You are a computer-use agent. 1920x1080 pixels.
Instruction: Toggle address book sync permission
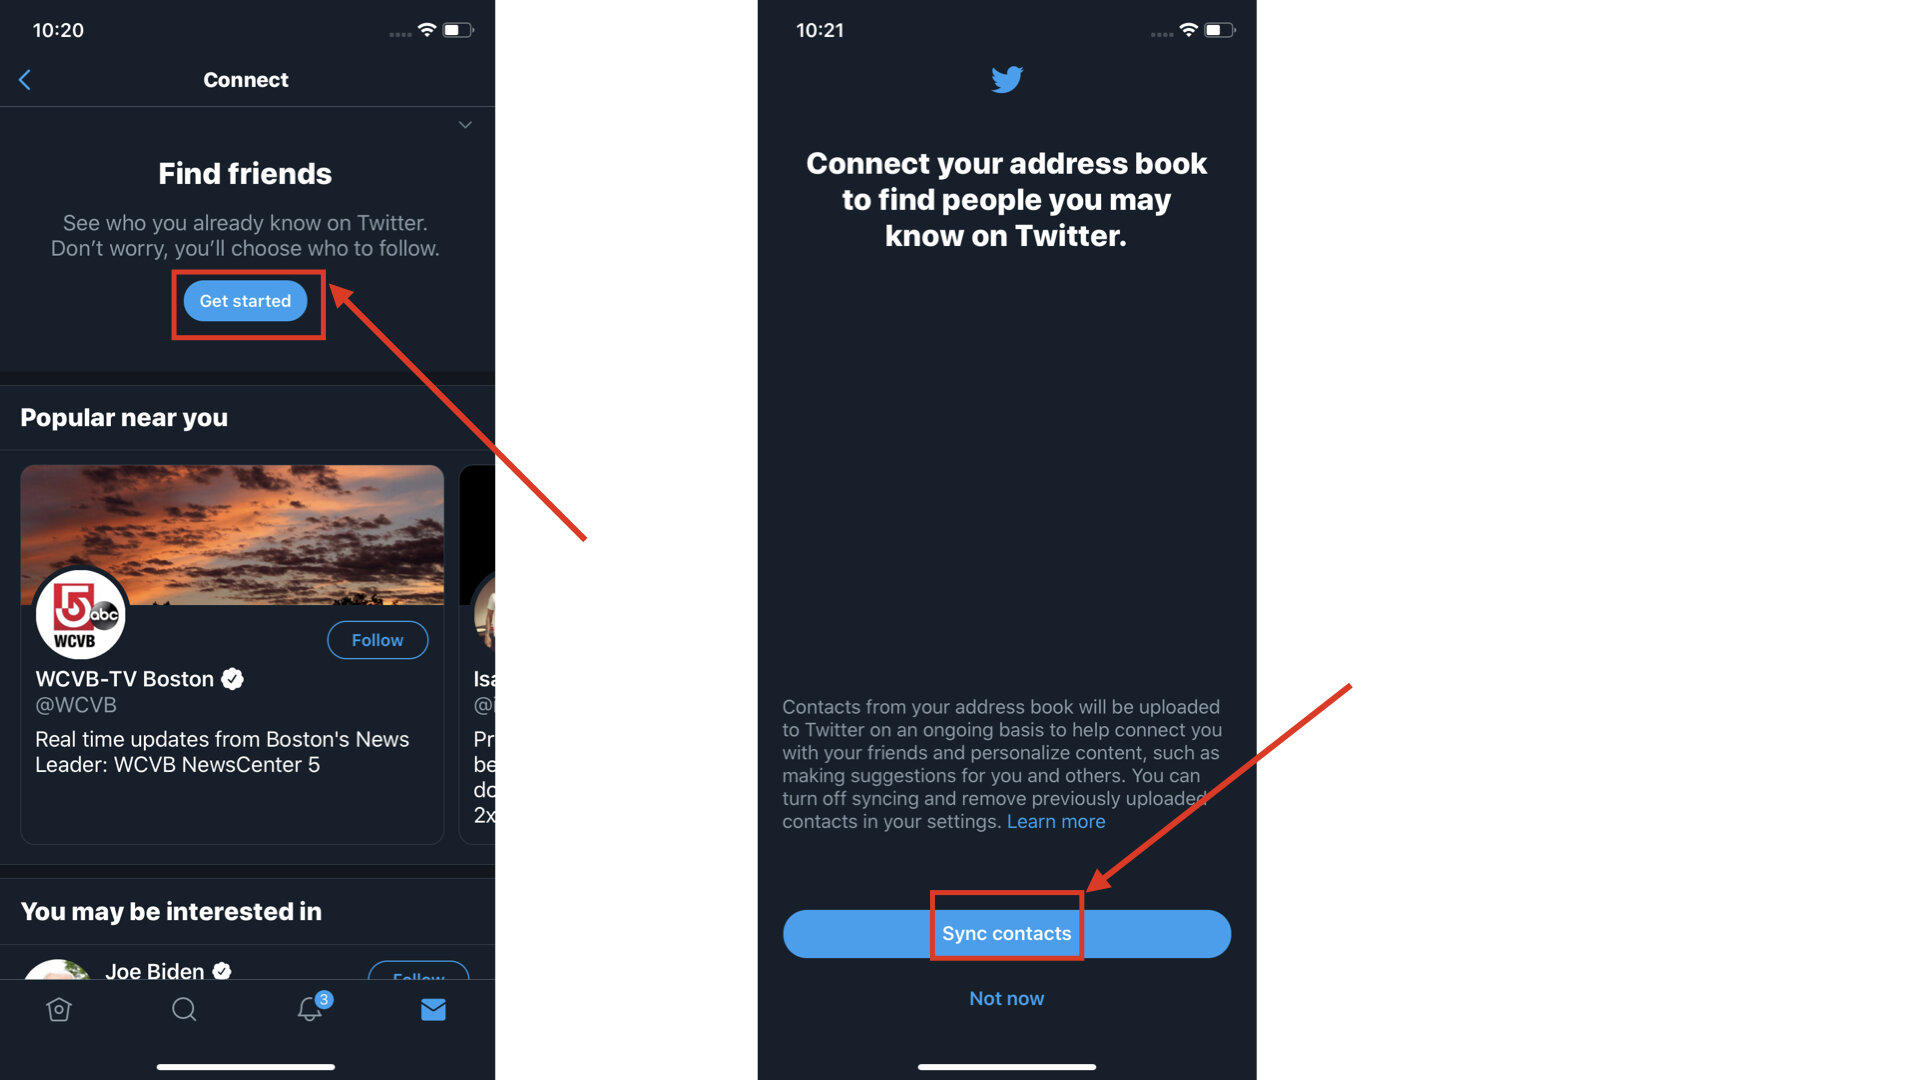[1006, 932]
